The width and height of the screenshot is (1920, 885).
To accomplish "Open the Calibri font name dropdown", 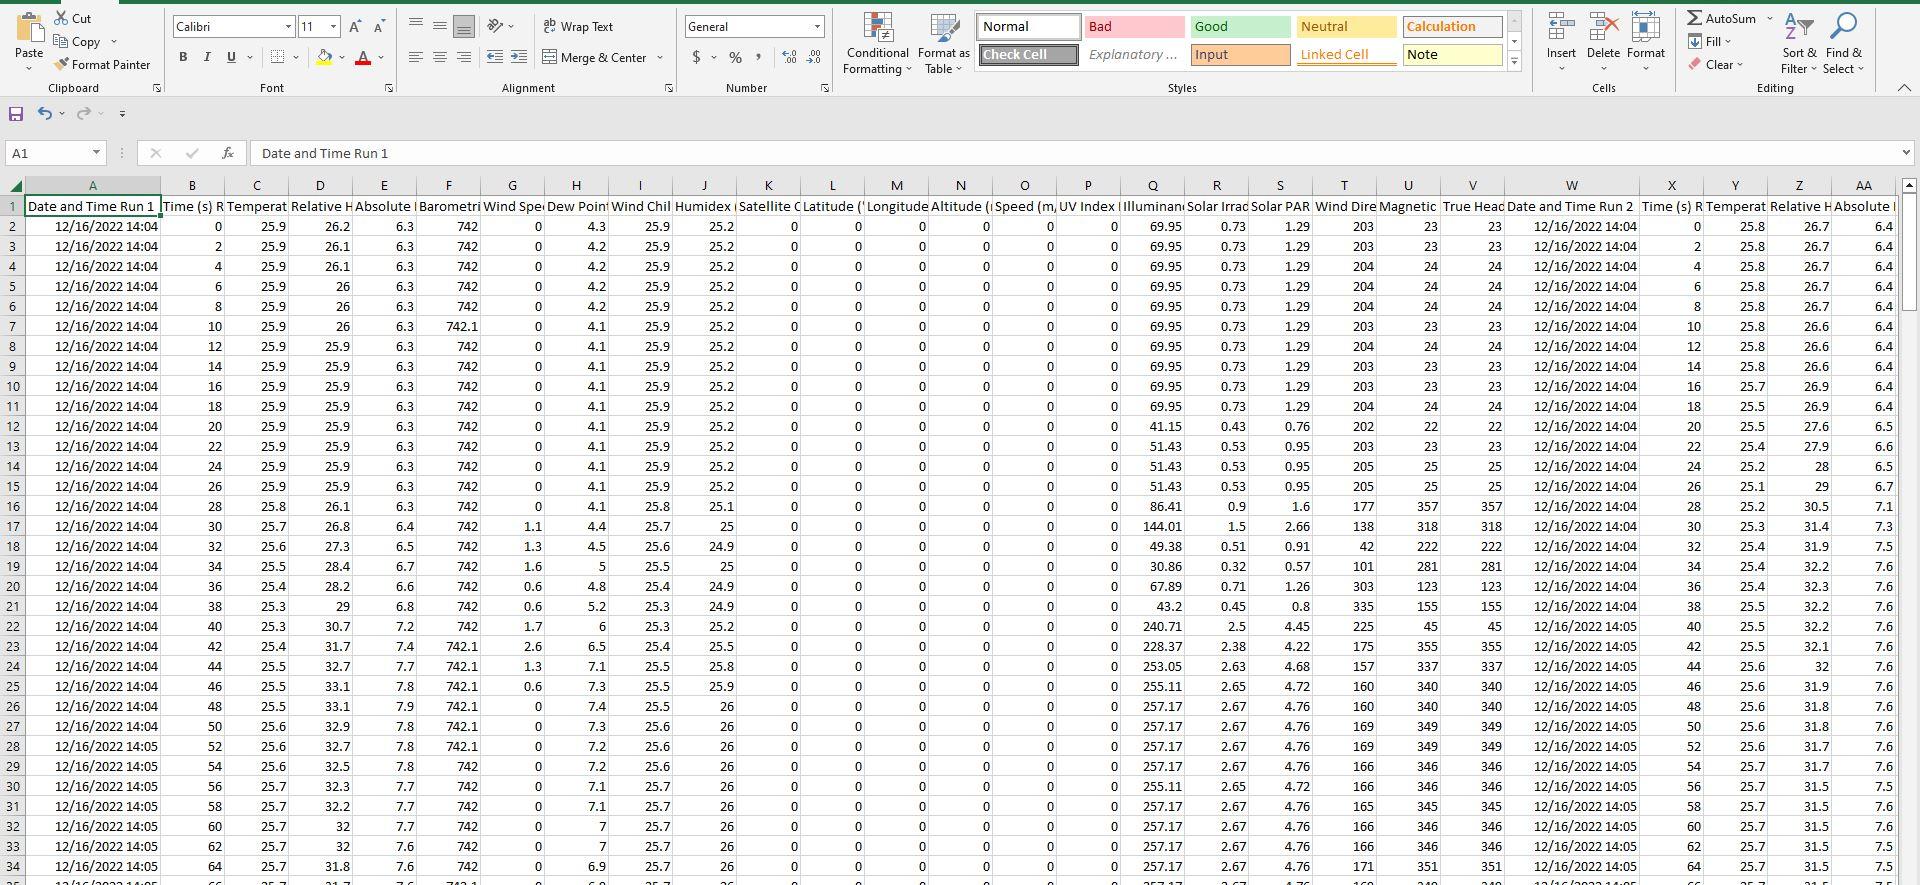I will (288, 27).
